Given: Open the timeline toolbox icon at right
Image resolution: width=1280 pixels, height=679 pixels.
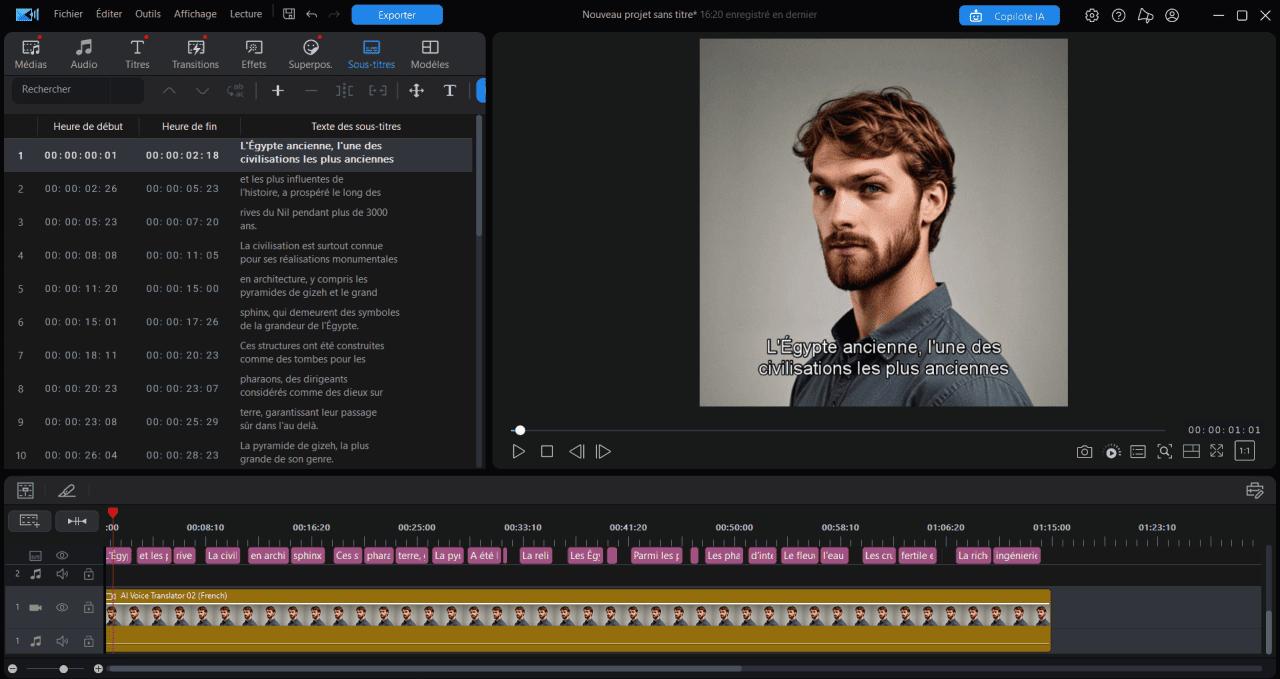Looking at the screenshot, I should pyautogui.click(x=1255, y=490).
